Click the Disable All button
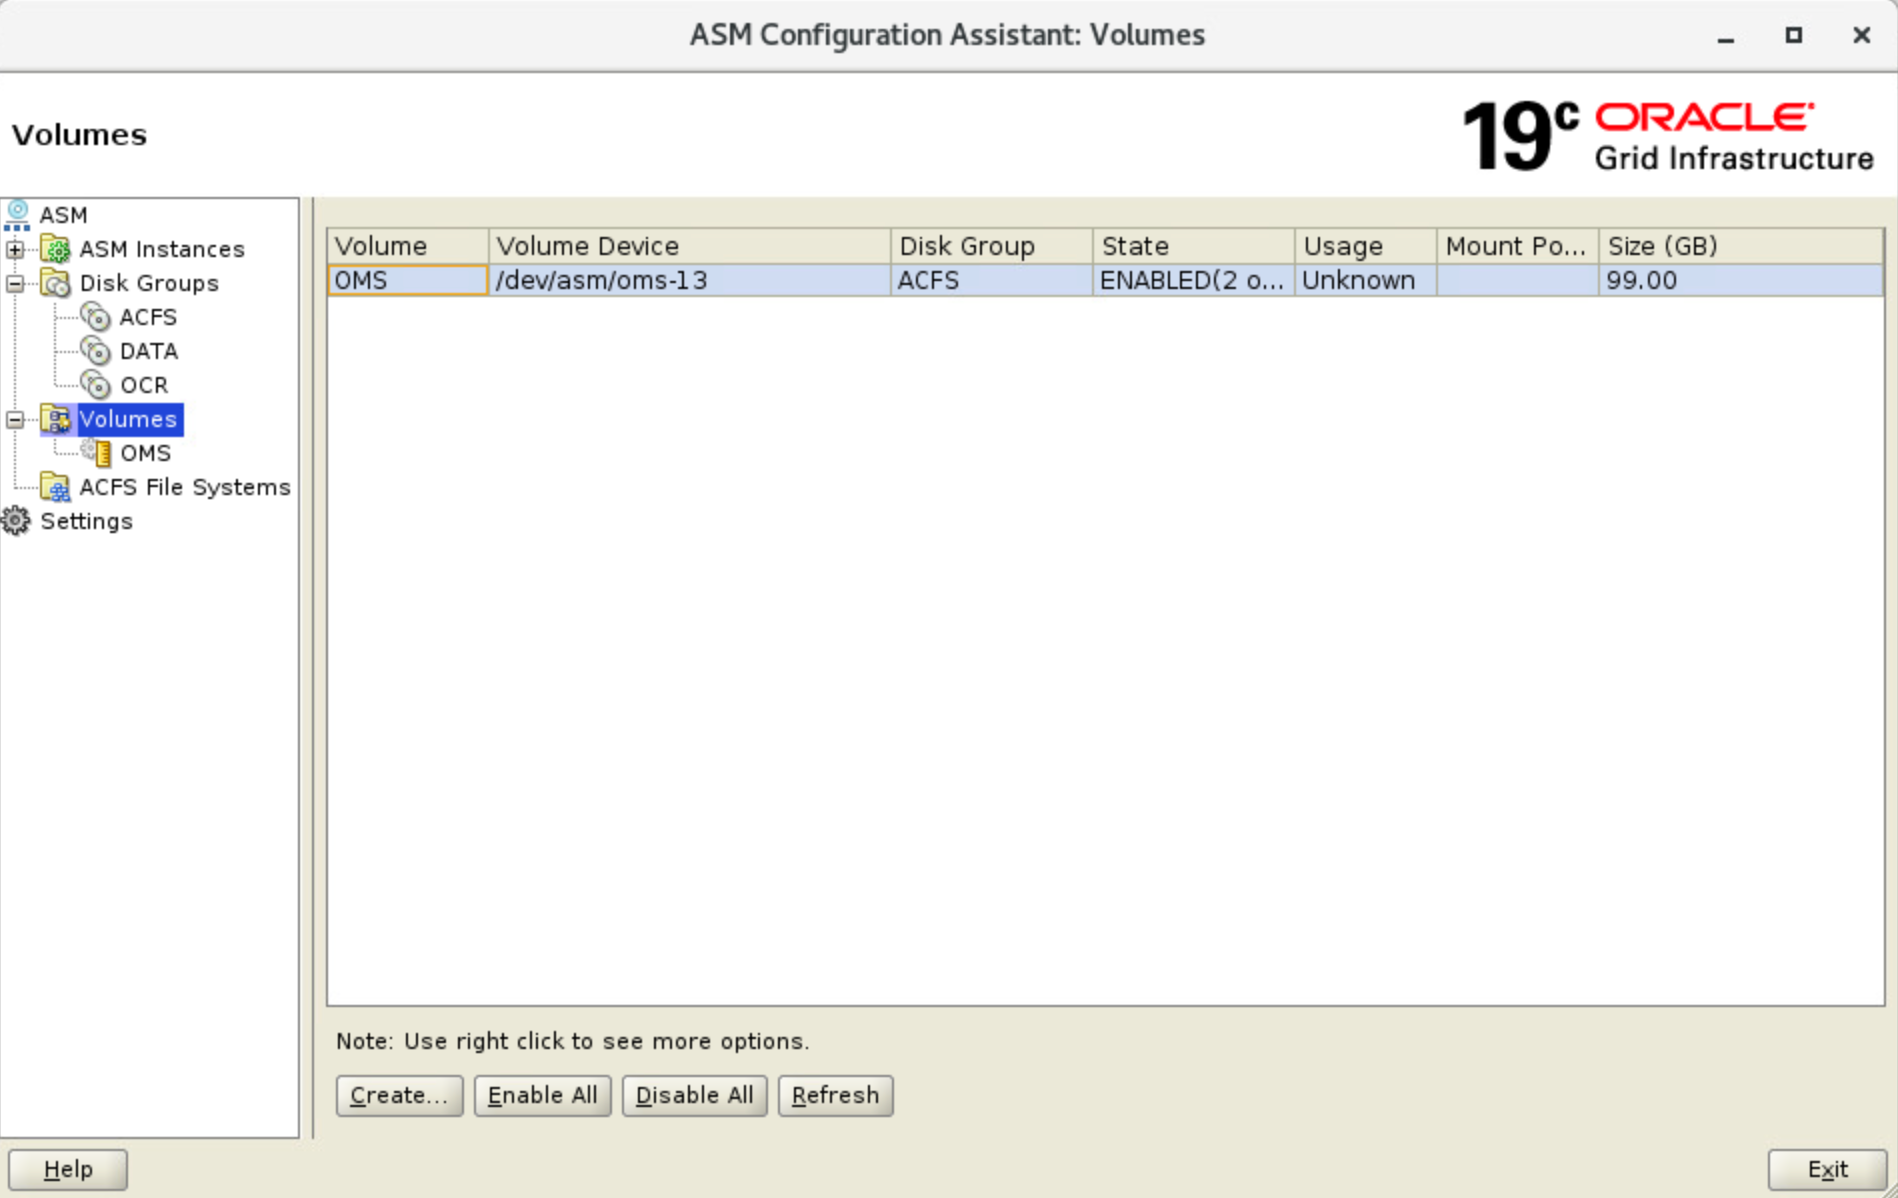This screenshot has height=1198, width=1898. point(694,1095)
